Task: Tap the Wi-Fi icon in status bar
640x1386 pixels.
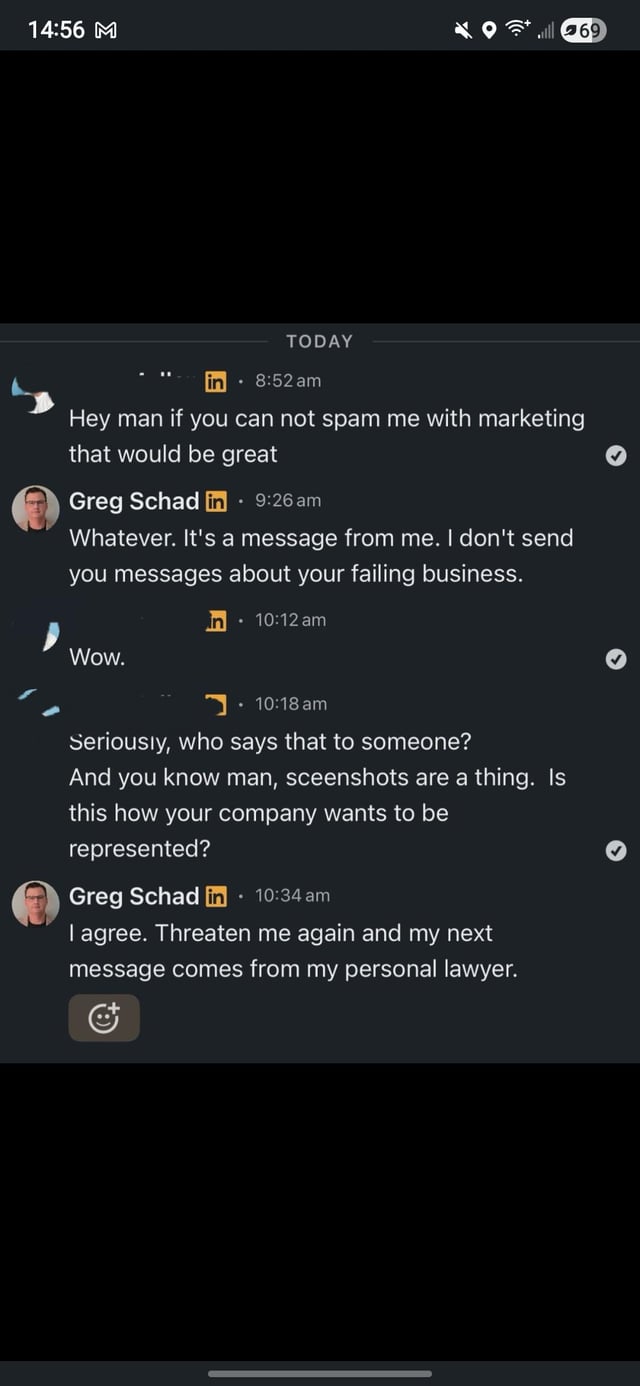Action: (517, 30)
